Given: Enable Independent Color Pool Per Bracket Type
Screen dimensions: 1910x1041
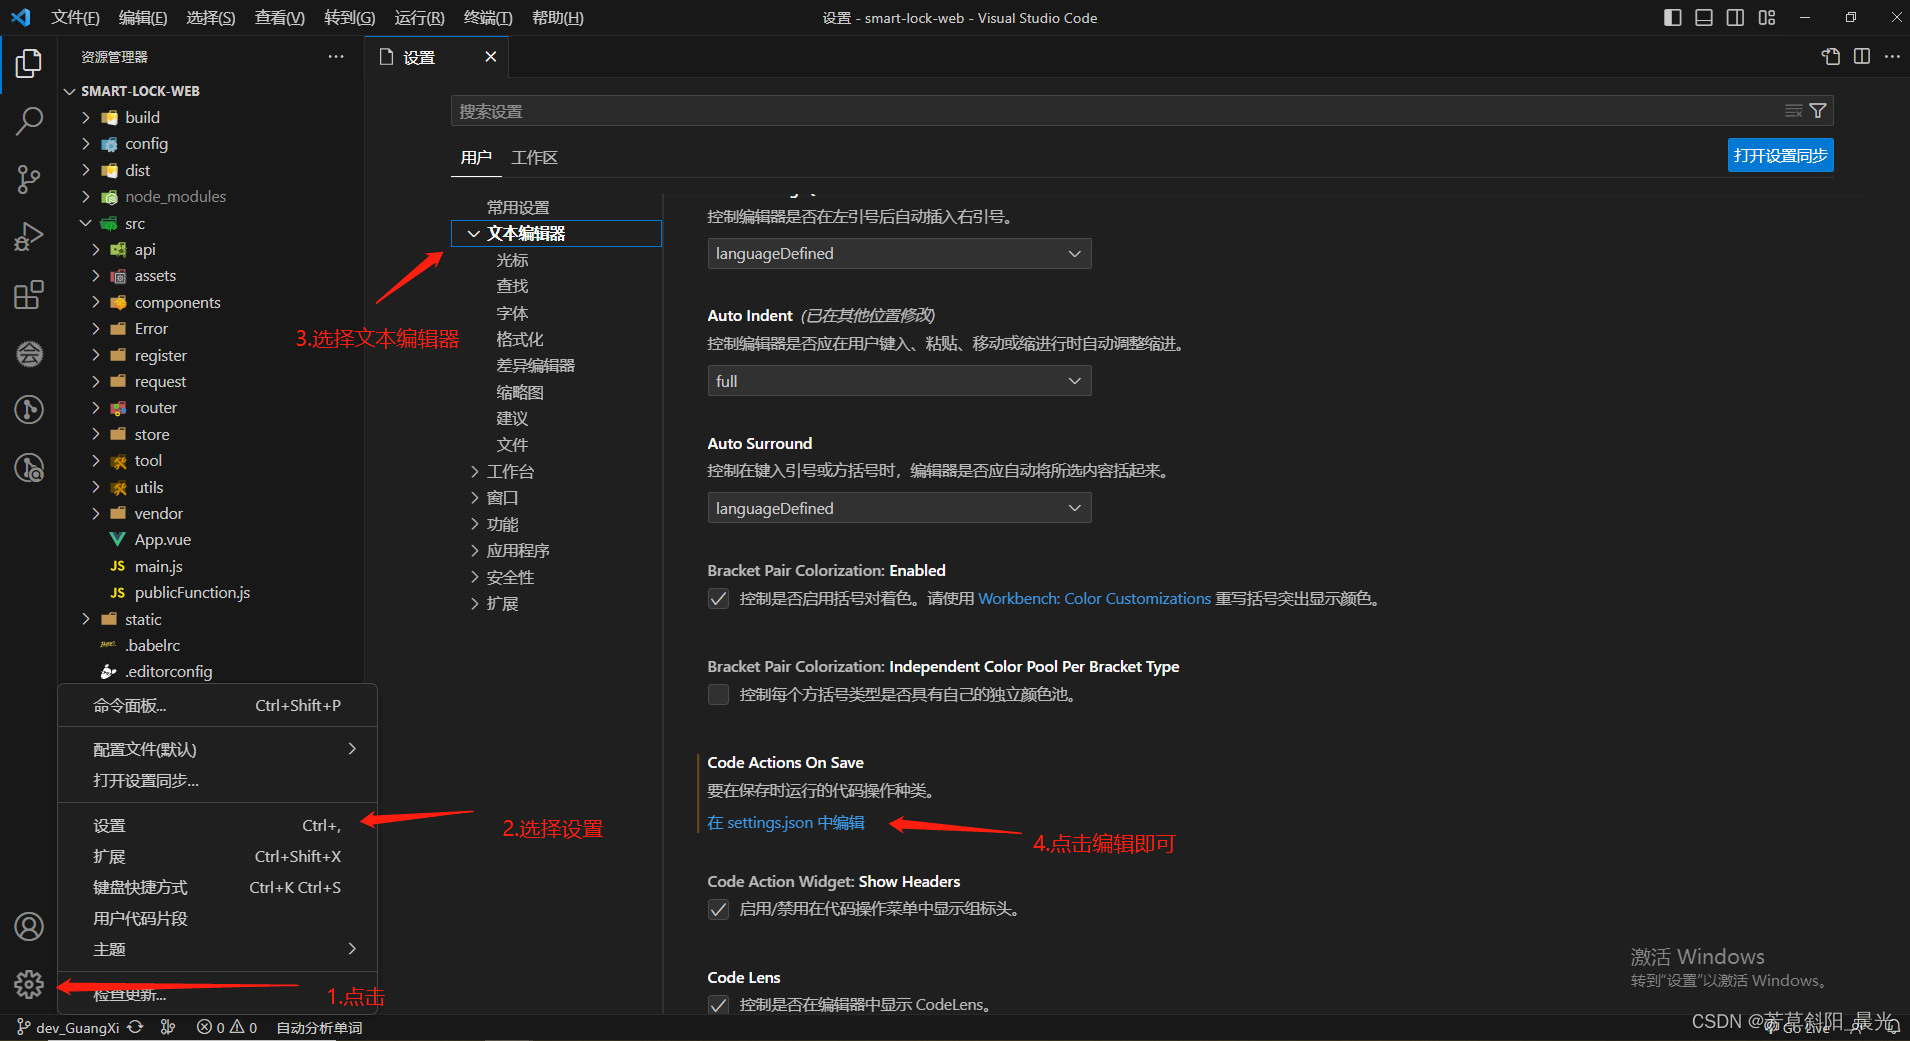Looking at the screenshot, I should coord(718,694).
